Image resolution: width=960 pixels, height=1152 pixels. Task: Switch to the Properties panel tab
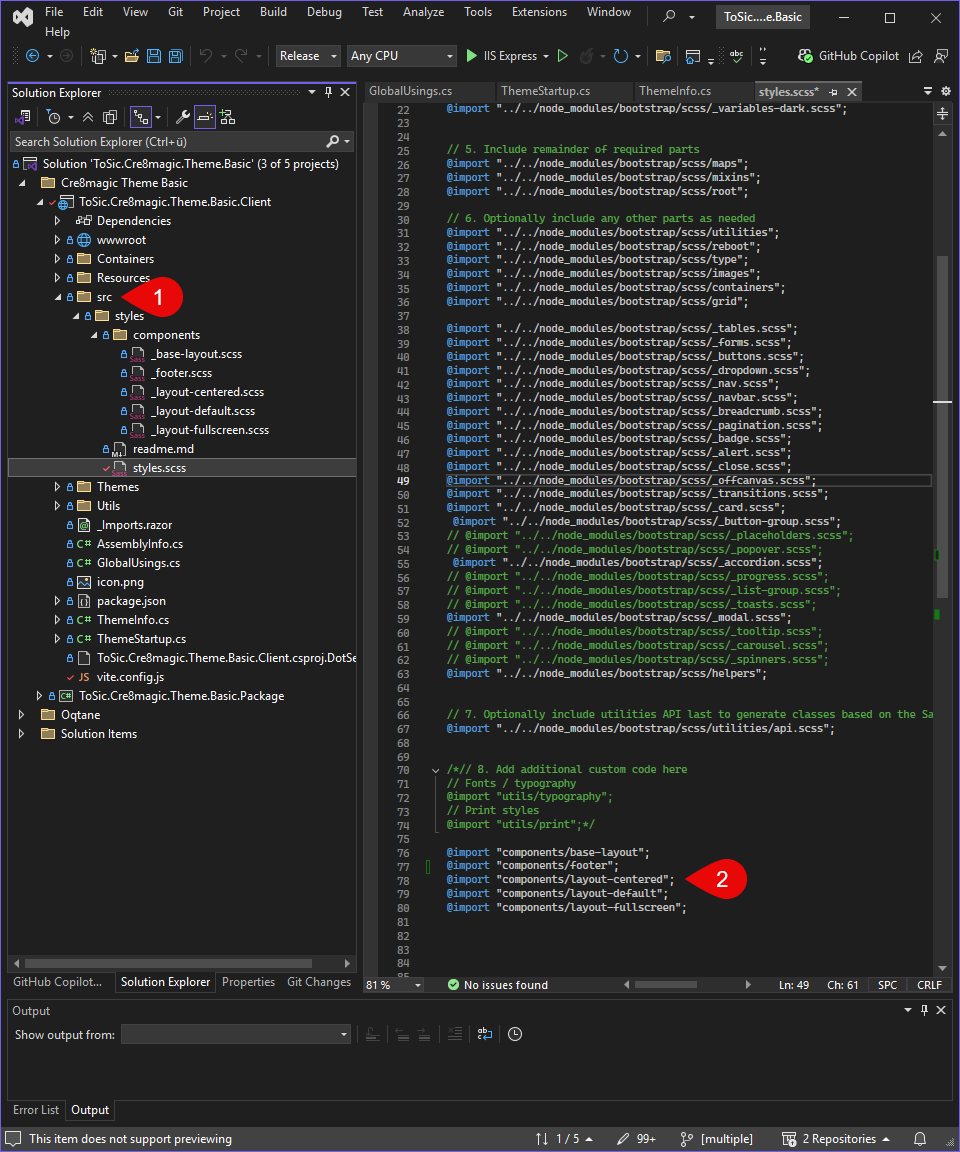pos(248,982)
